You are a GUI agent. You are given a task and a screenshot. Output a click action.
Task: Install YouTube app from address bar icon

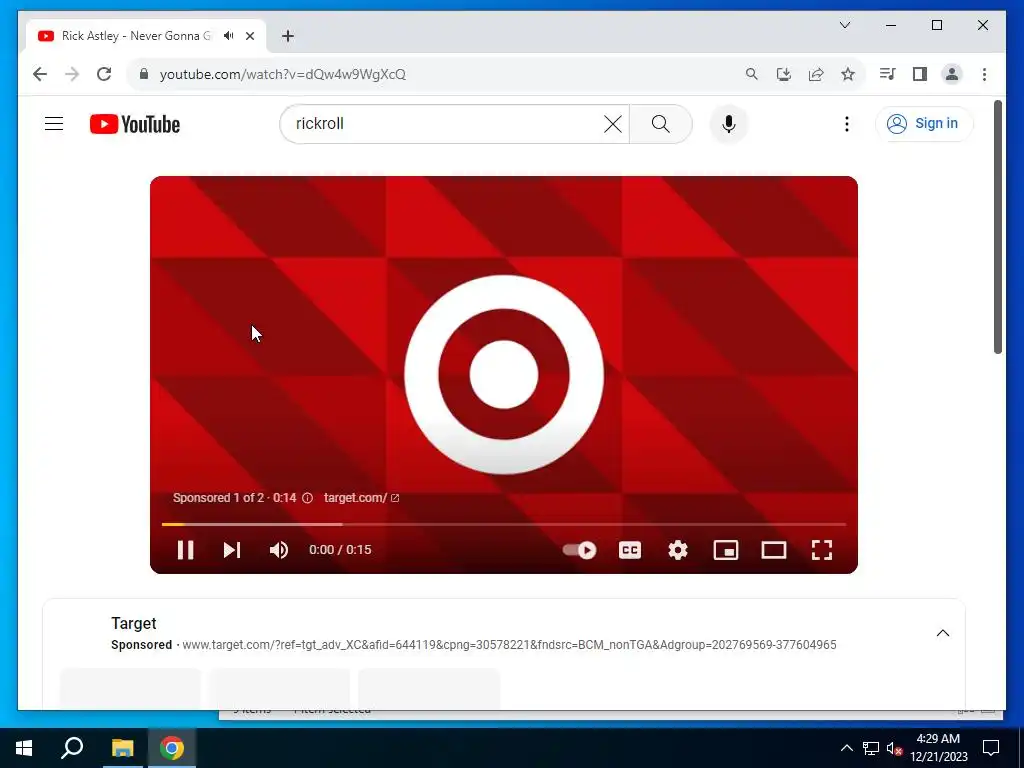(x=784, y=74)
